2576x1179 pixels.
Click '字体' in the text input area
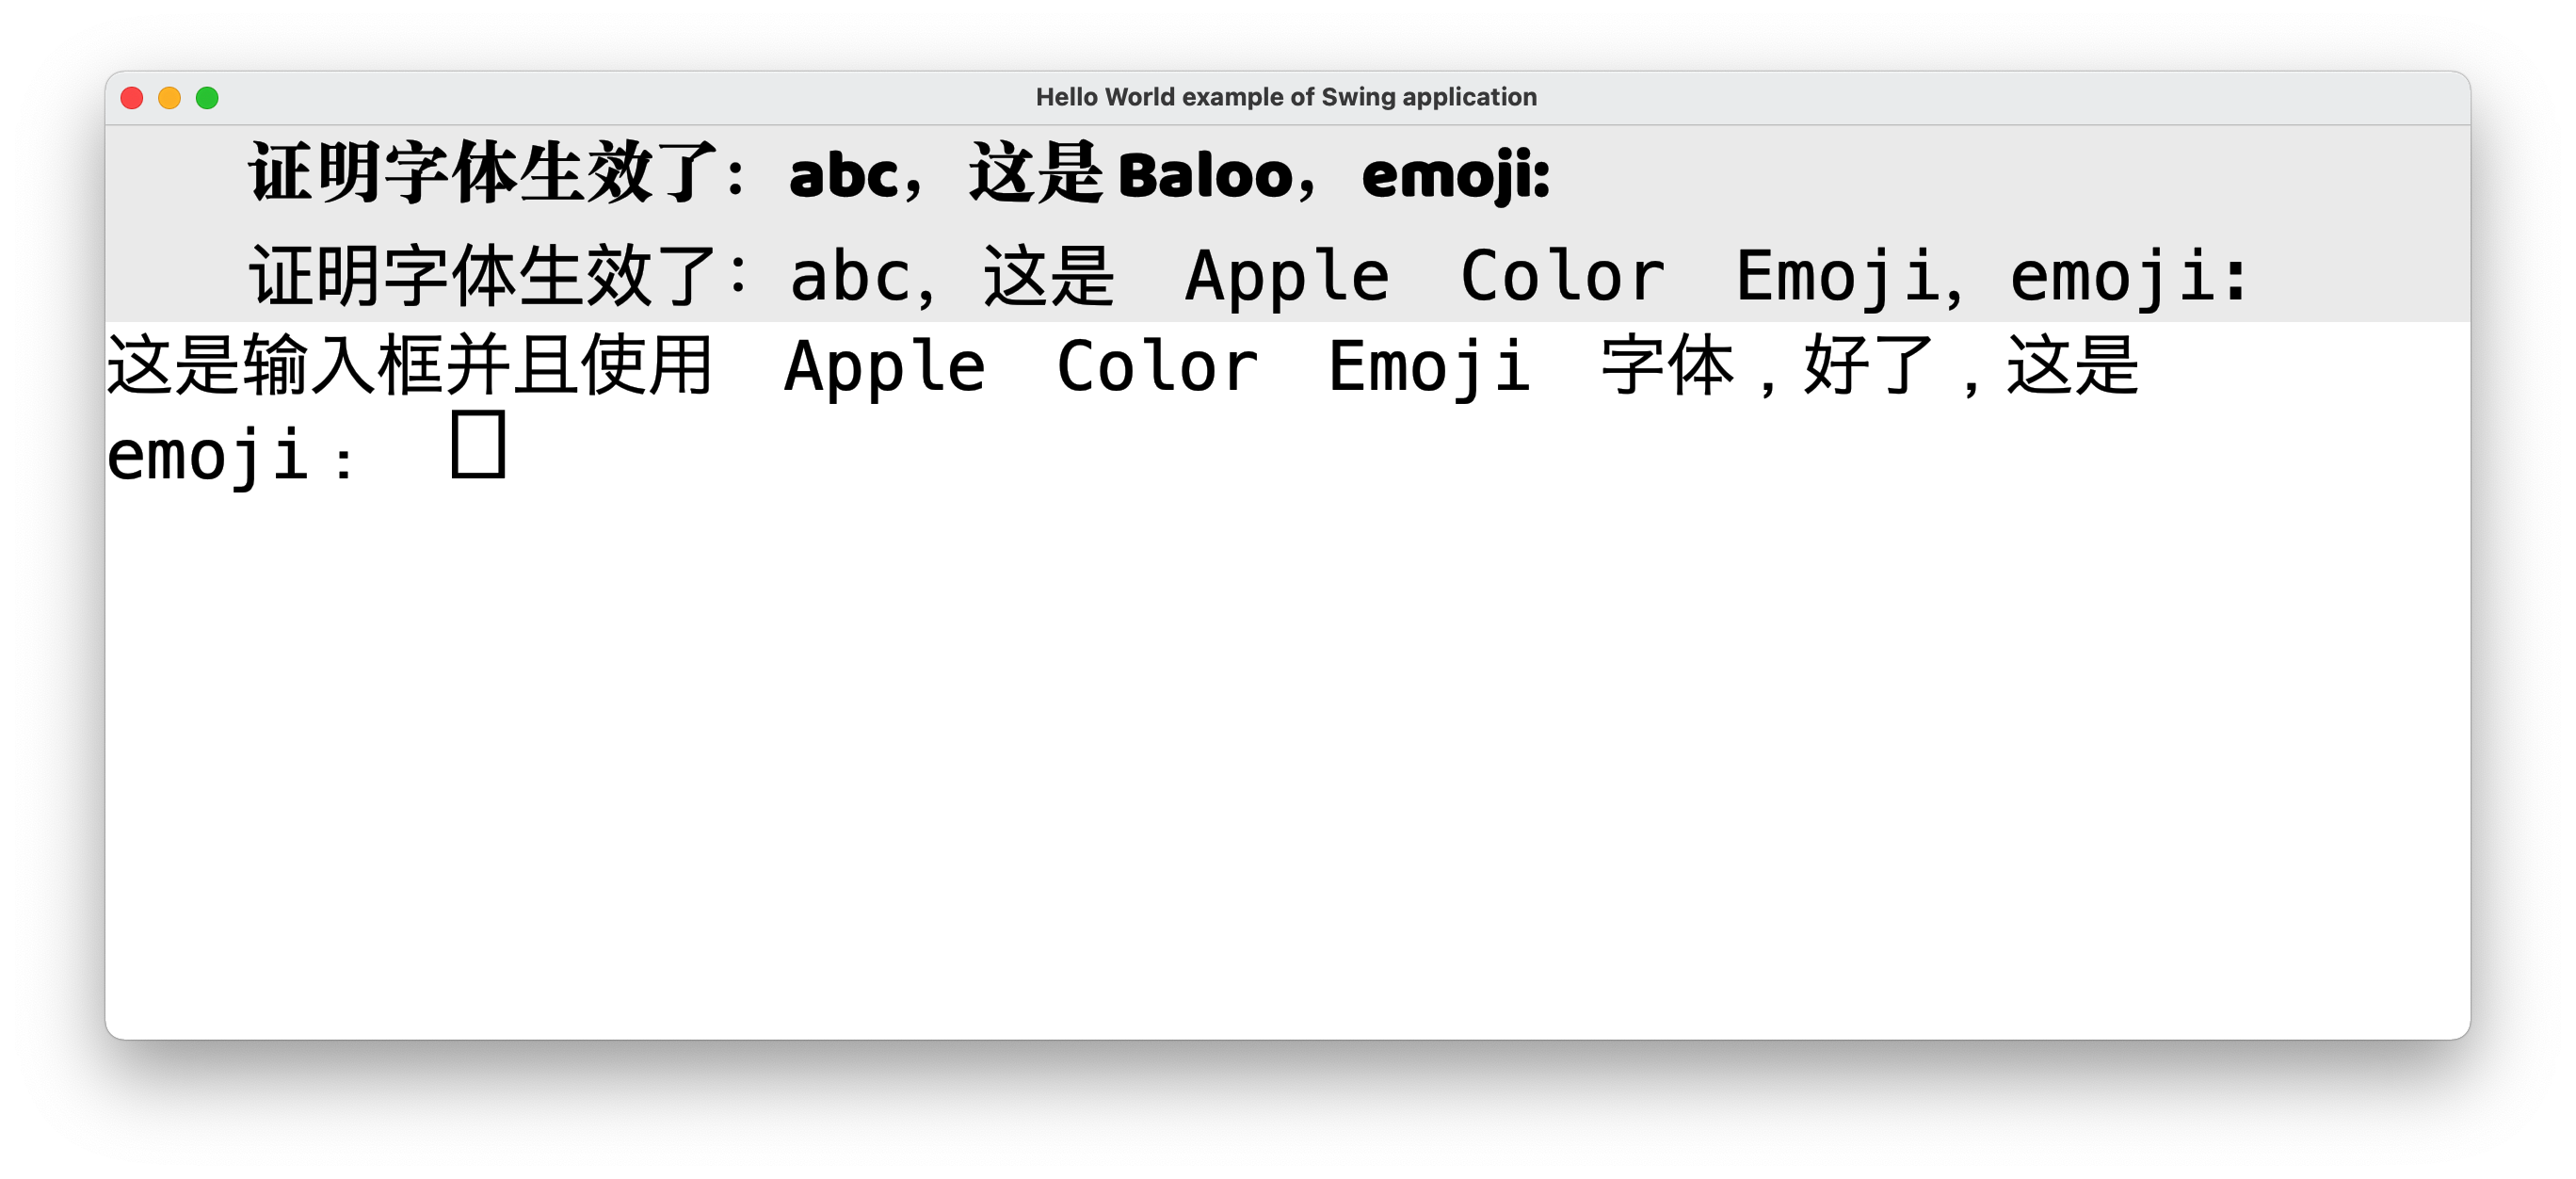[1667, 366]
